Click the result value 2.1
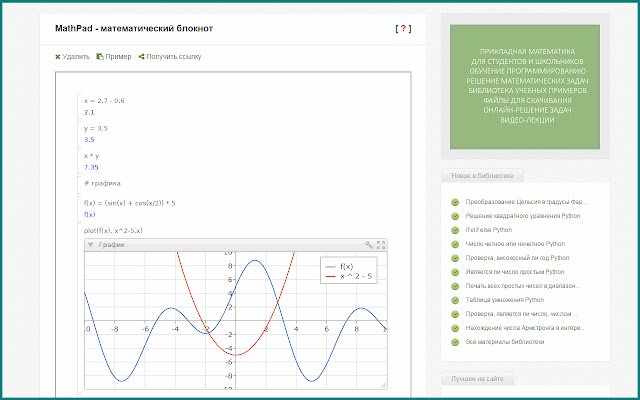Image resolution: width=640 pixels, height=400 pixels. pyautogui.click(x=89, y=112)
